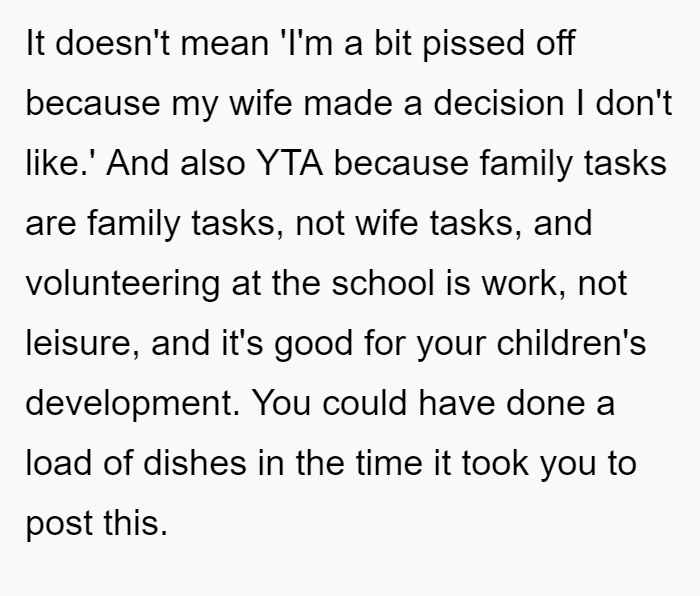Image resolution: width=700 pixels, height=596 pixels.
Task: Click the words 'pissed off'
Action: (x=499, y=45)
